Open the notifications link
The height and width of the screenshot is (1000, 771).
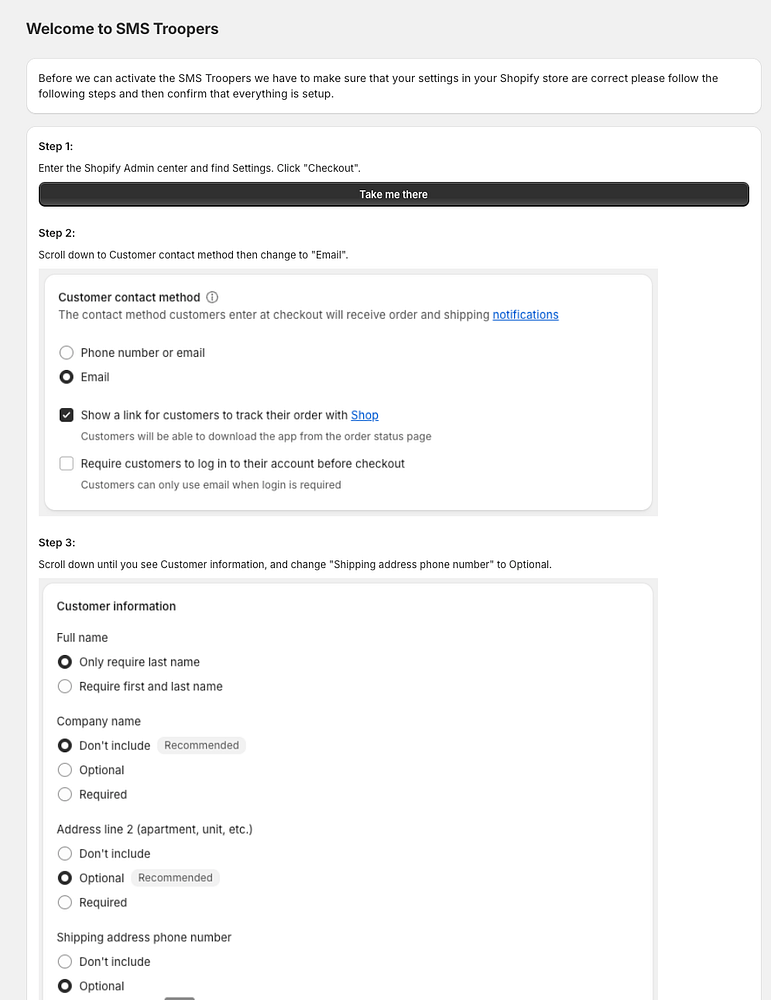pyautogui.click(x=525, y=315)
